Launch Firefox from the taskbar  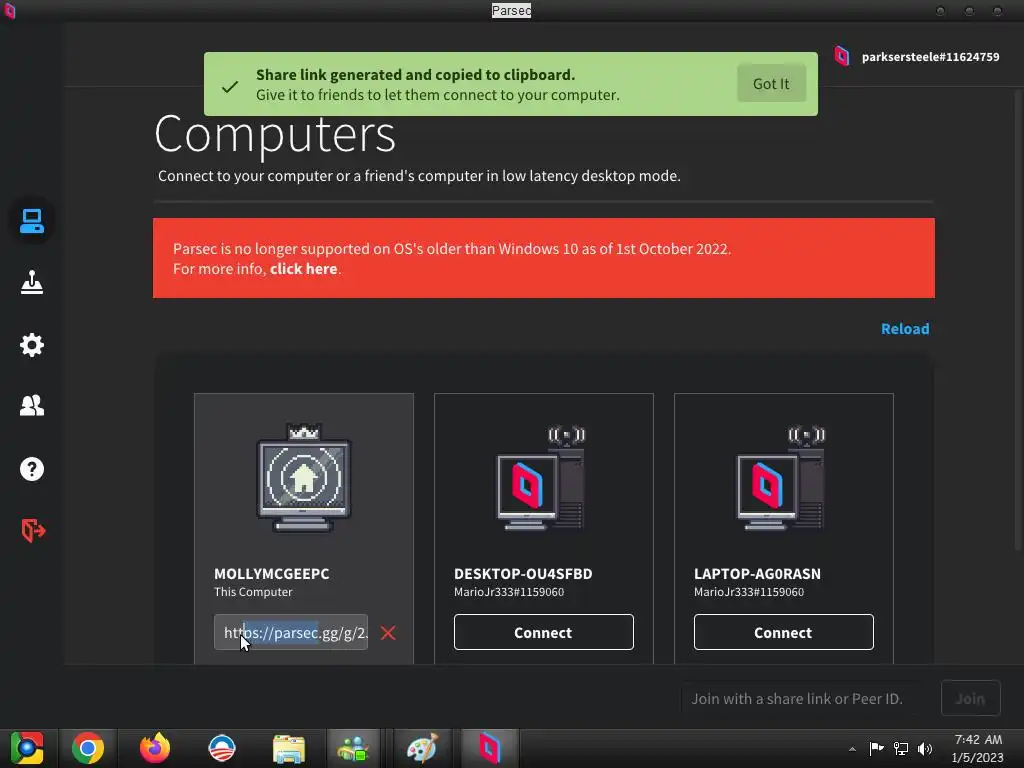coord(155,748)
